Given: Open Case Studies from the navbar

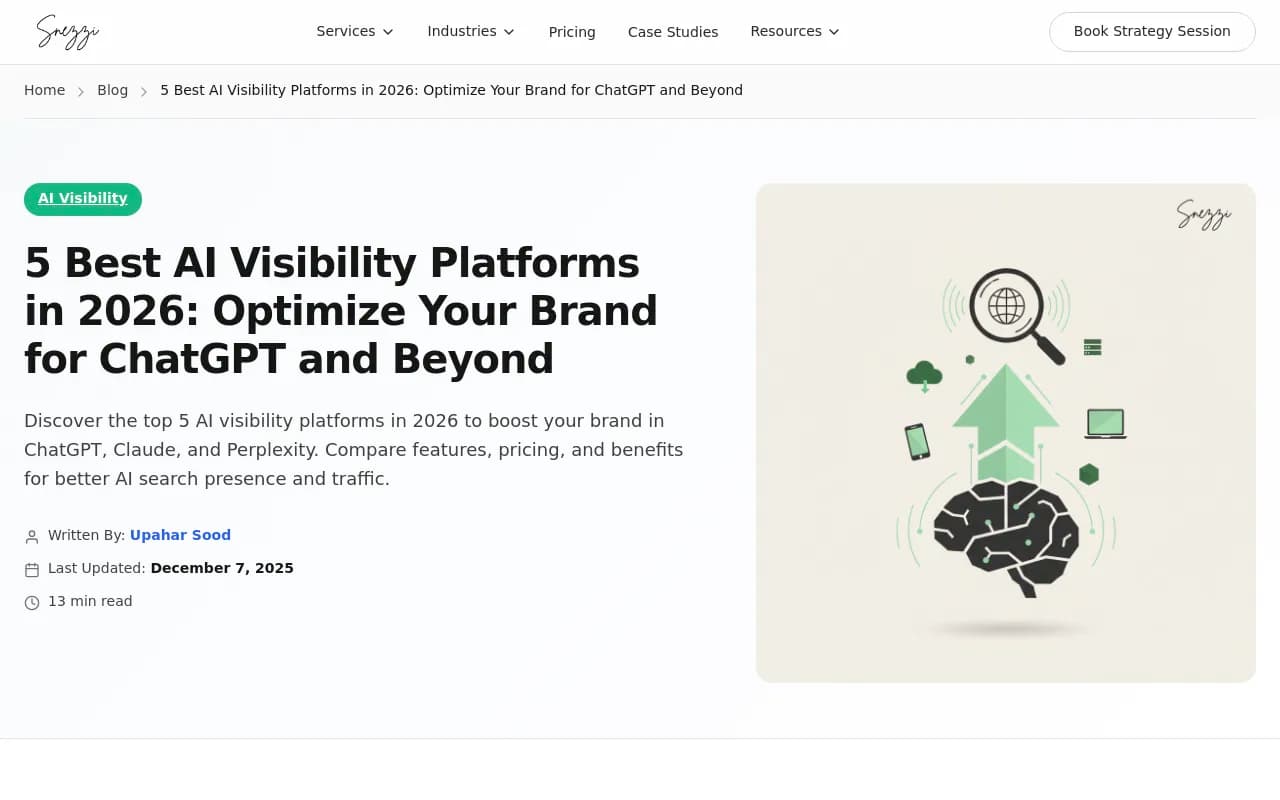Looking at the screenshot, I should tap(672, 32).
